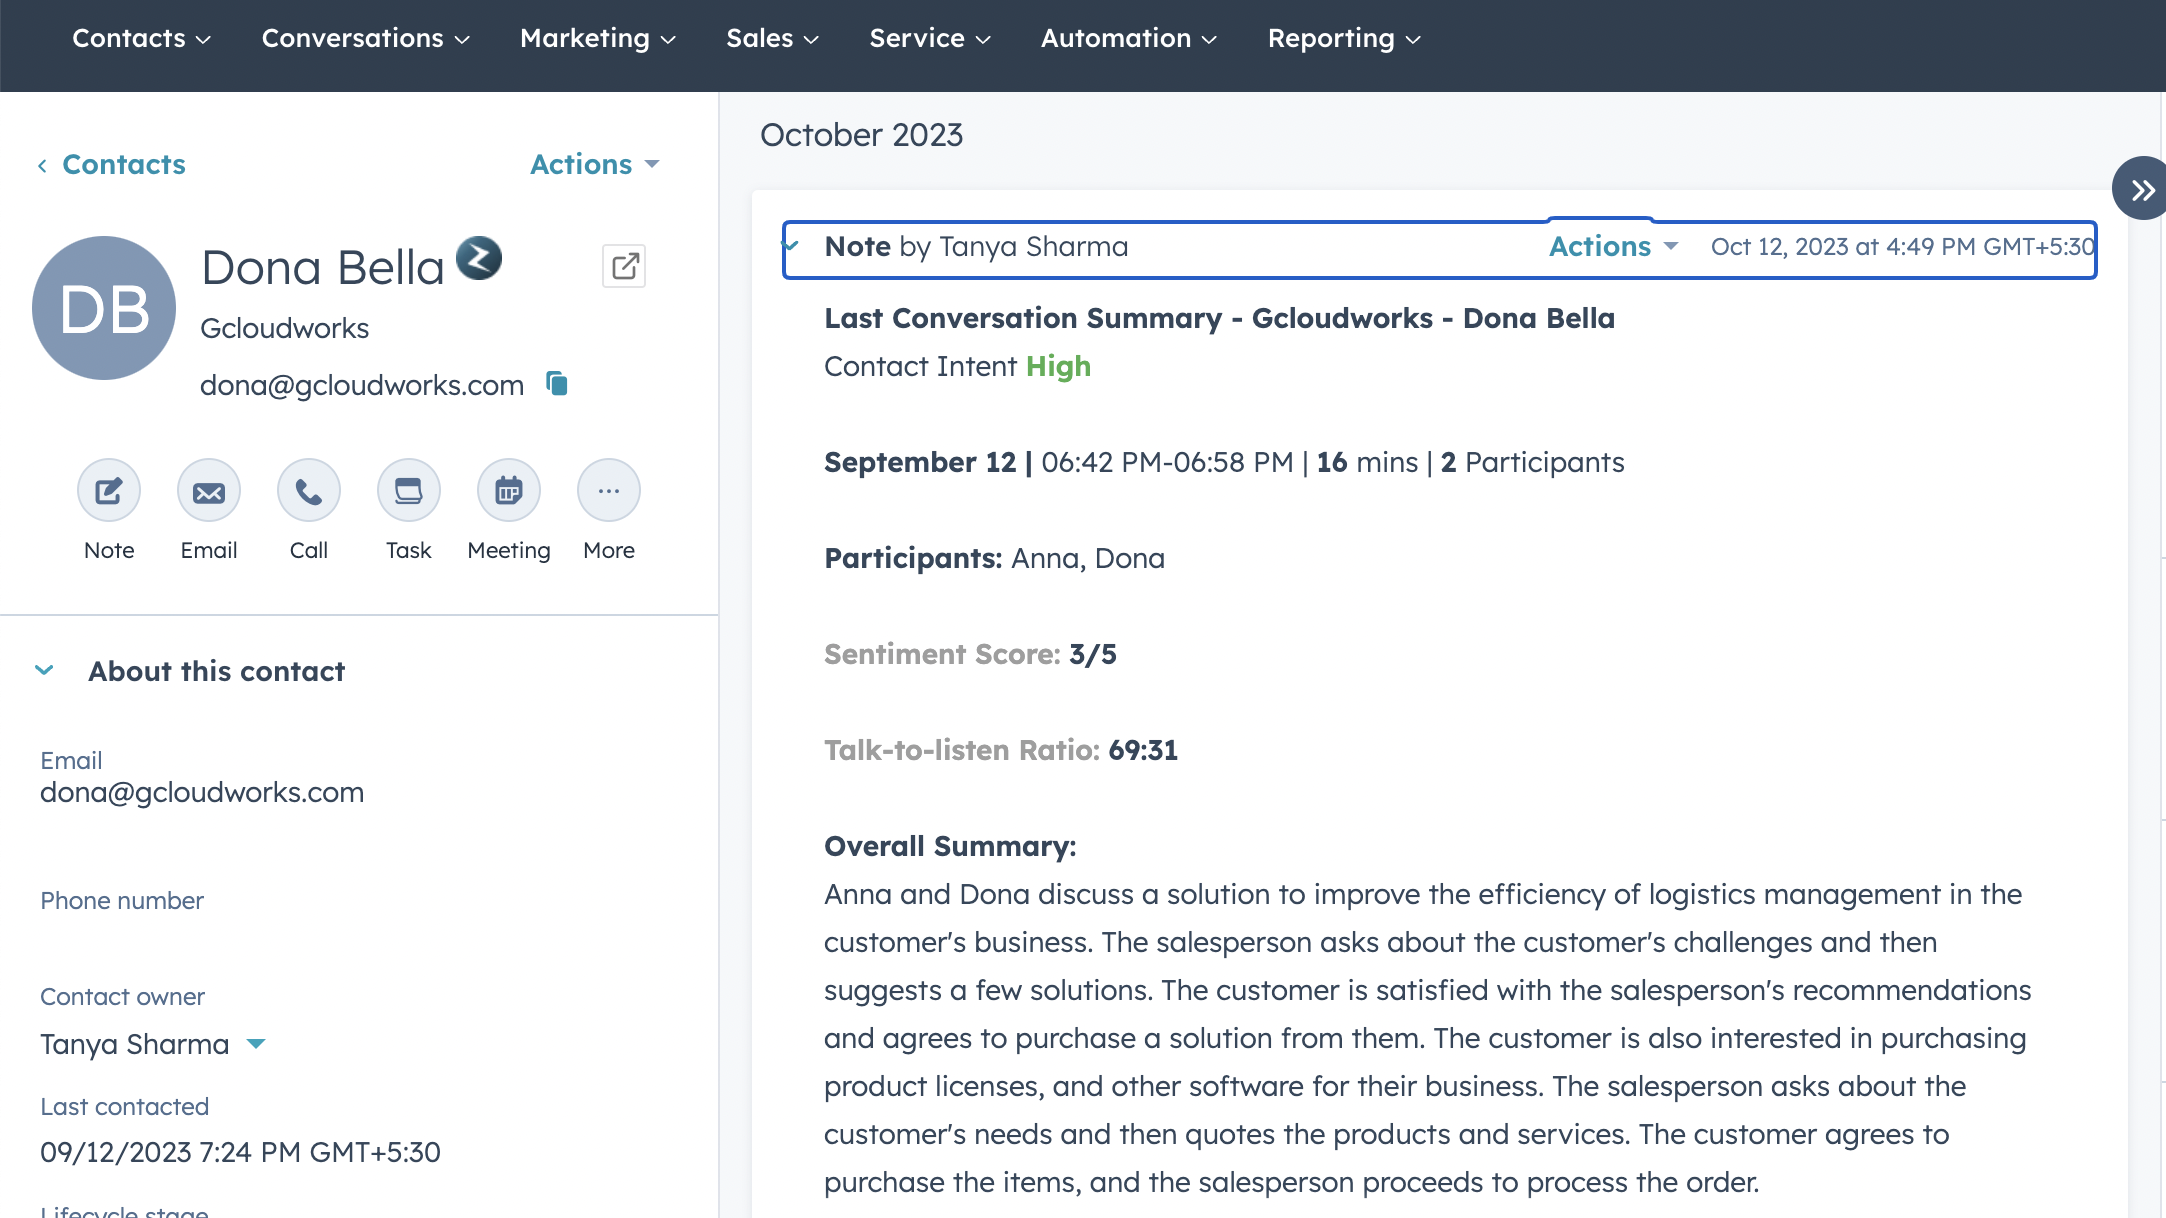Copy email with the copy icon
Viewport: 2166px width, 1218px height.
coord(557,383)
